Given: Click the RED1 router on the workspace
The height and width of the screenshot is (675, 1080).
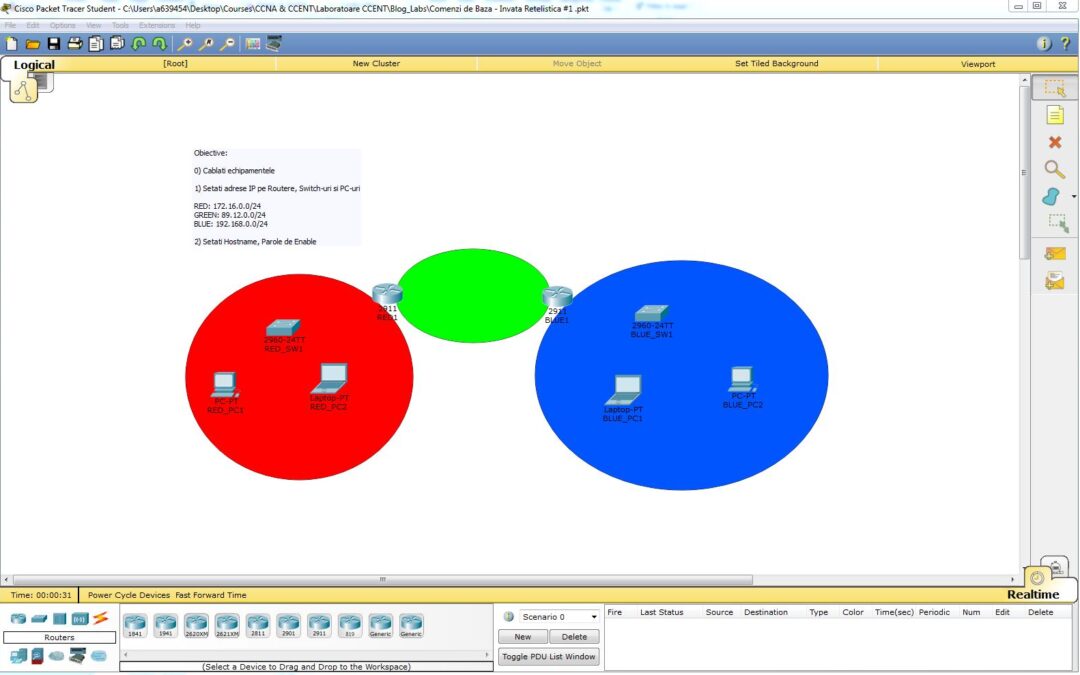Looking at the screenshot, I should coord(387,295).
